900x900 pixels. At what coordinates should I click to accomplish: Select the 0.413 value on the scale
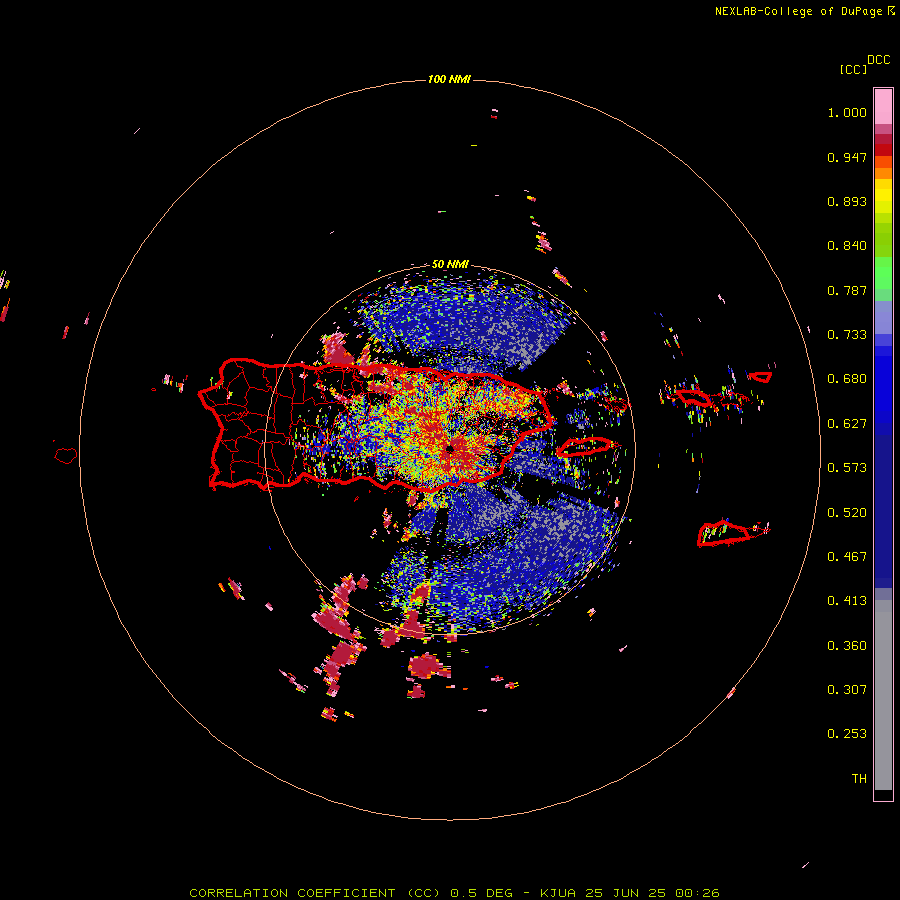(847, 601)
